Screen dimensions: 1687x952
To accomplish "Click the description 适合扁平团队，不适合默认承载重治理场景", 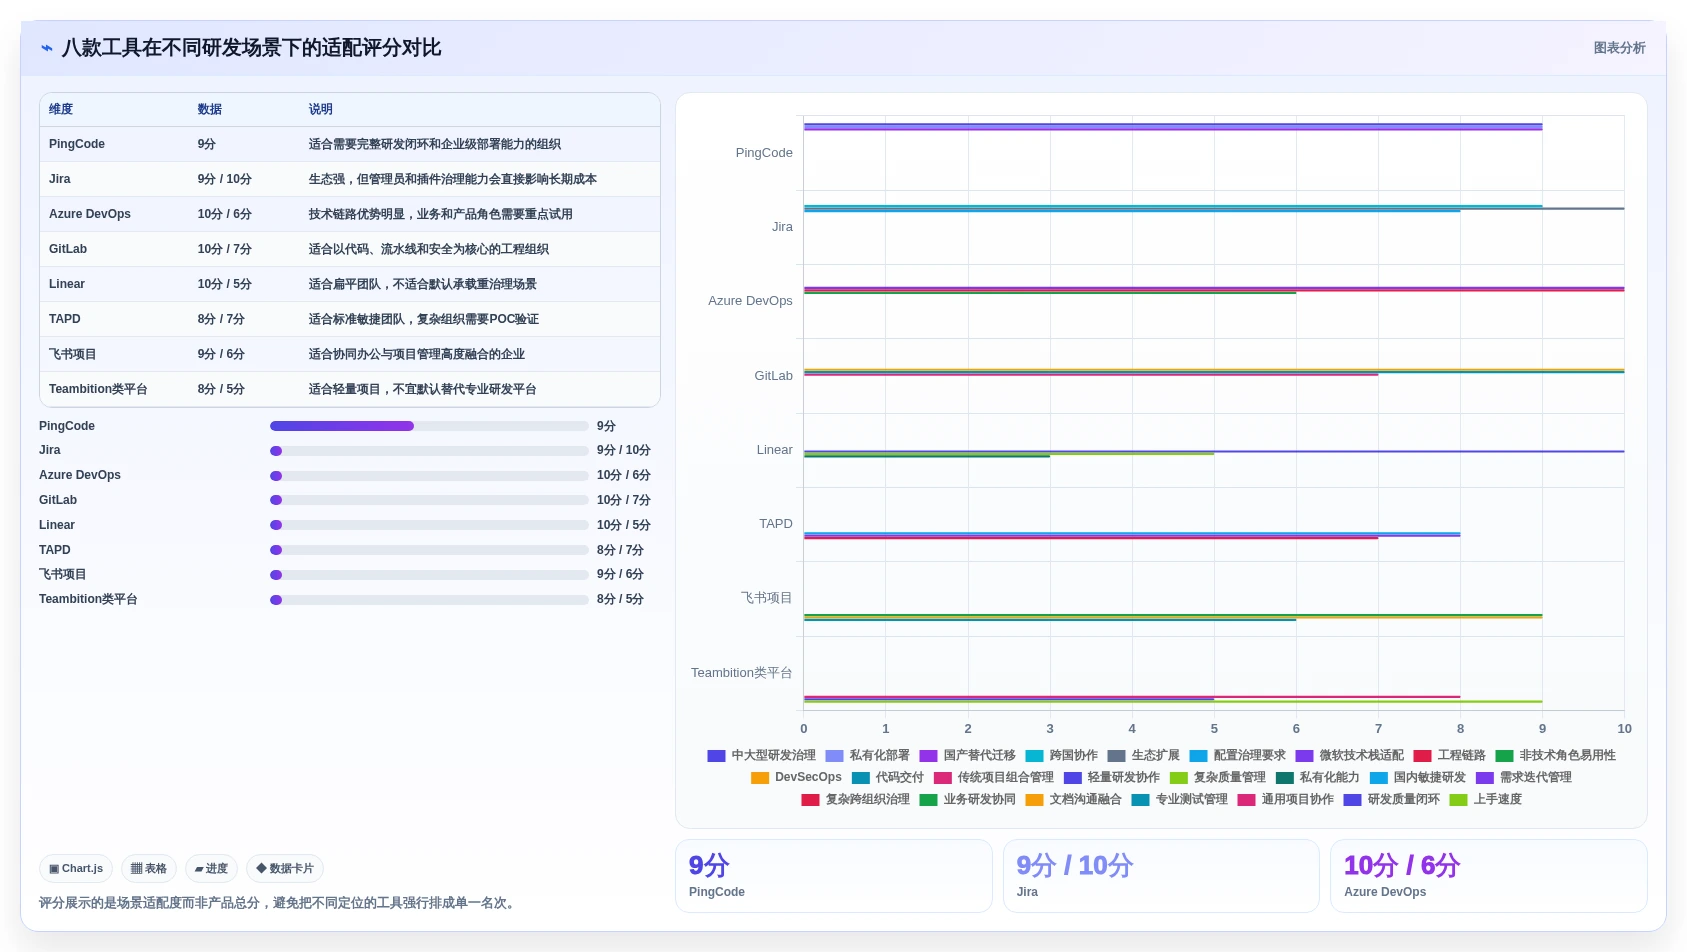I will coord(423,284).
